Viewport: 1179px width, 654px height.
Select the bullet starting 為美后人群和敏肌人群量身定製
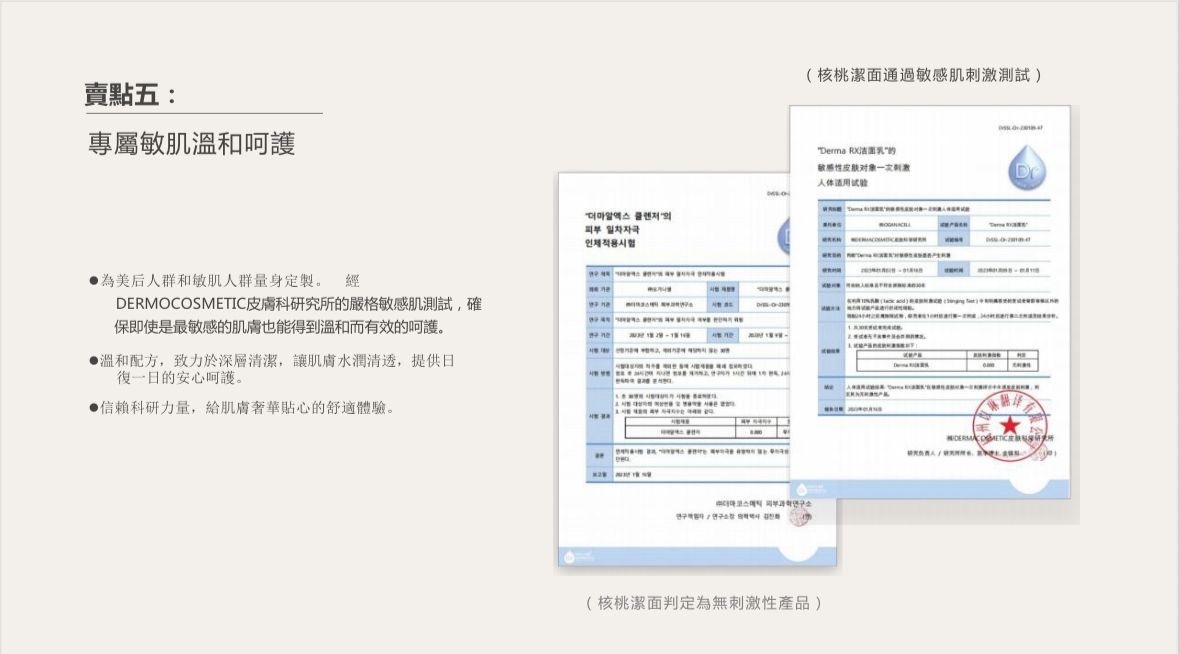click(x=225, y=281)
